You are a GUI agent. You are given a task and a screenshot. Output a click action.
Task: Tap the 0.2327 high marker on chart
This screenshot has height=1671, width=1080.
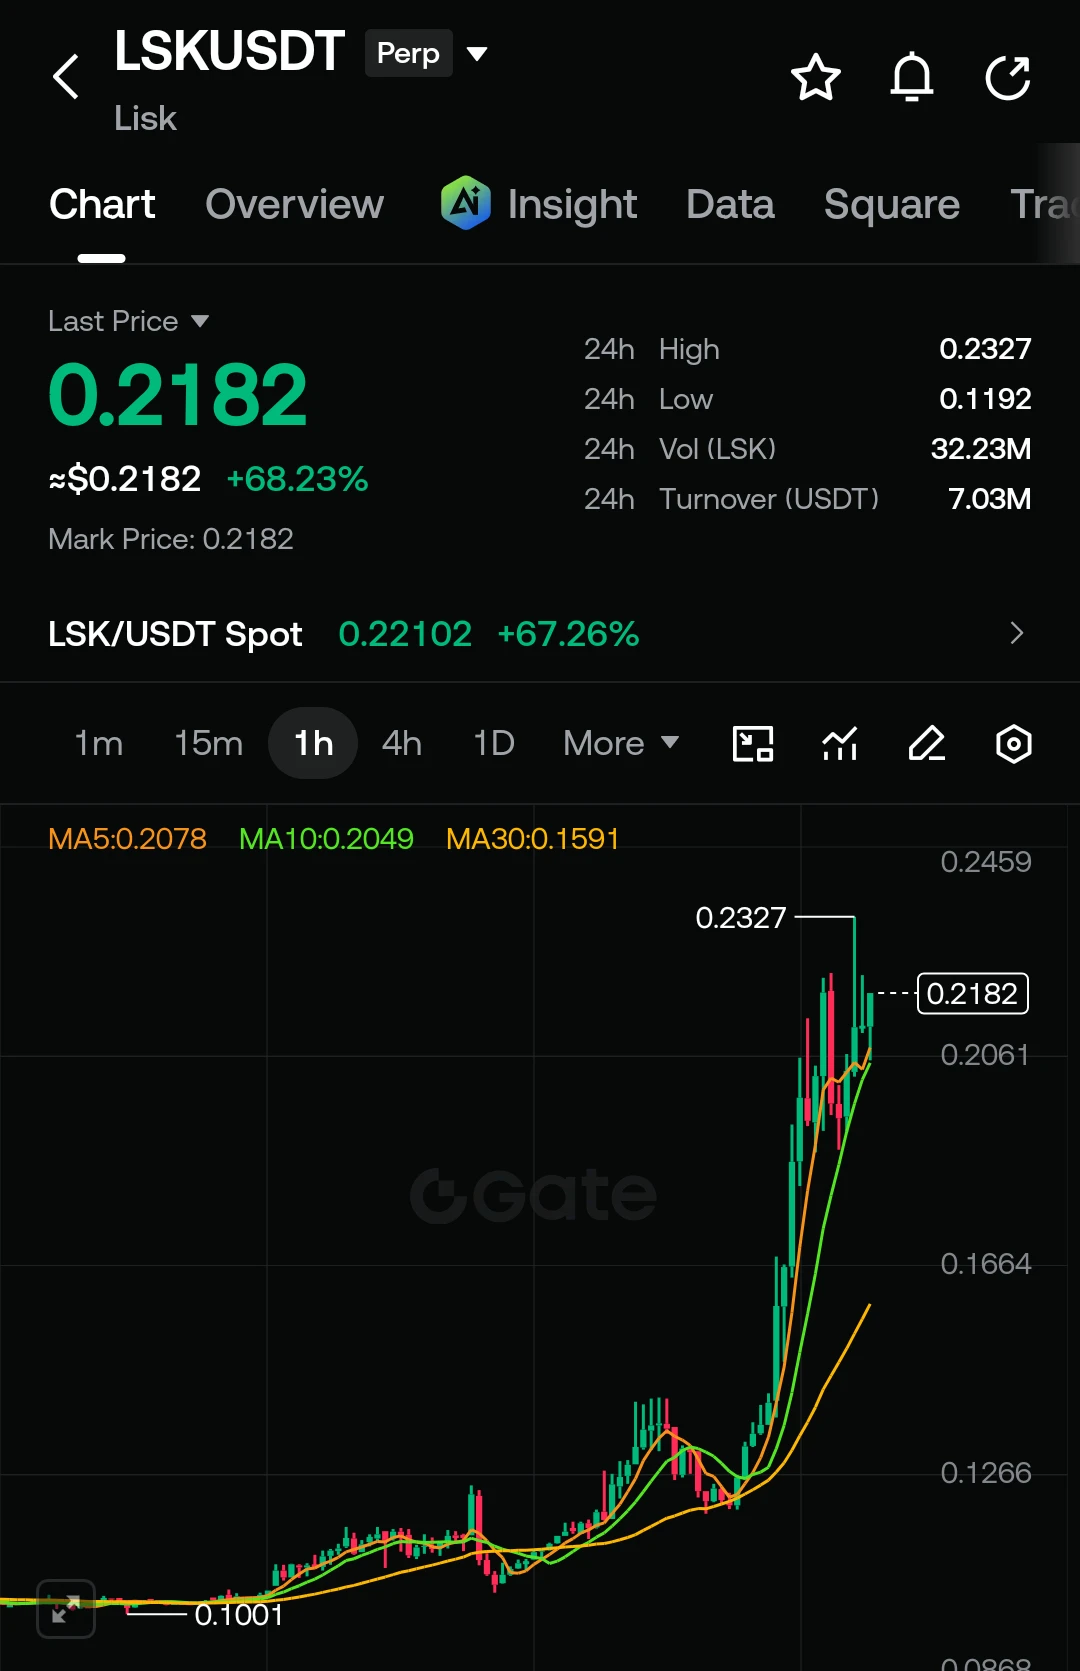(741, 917)
